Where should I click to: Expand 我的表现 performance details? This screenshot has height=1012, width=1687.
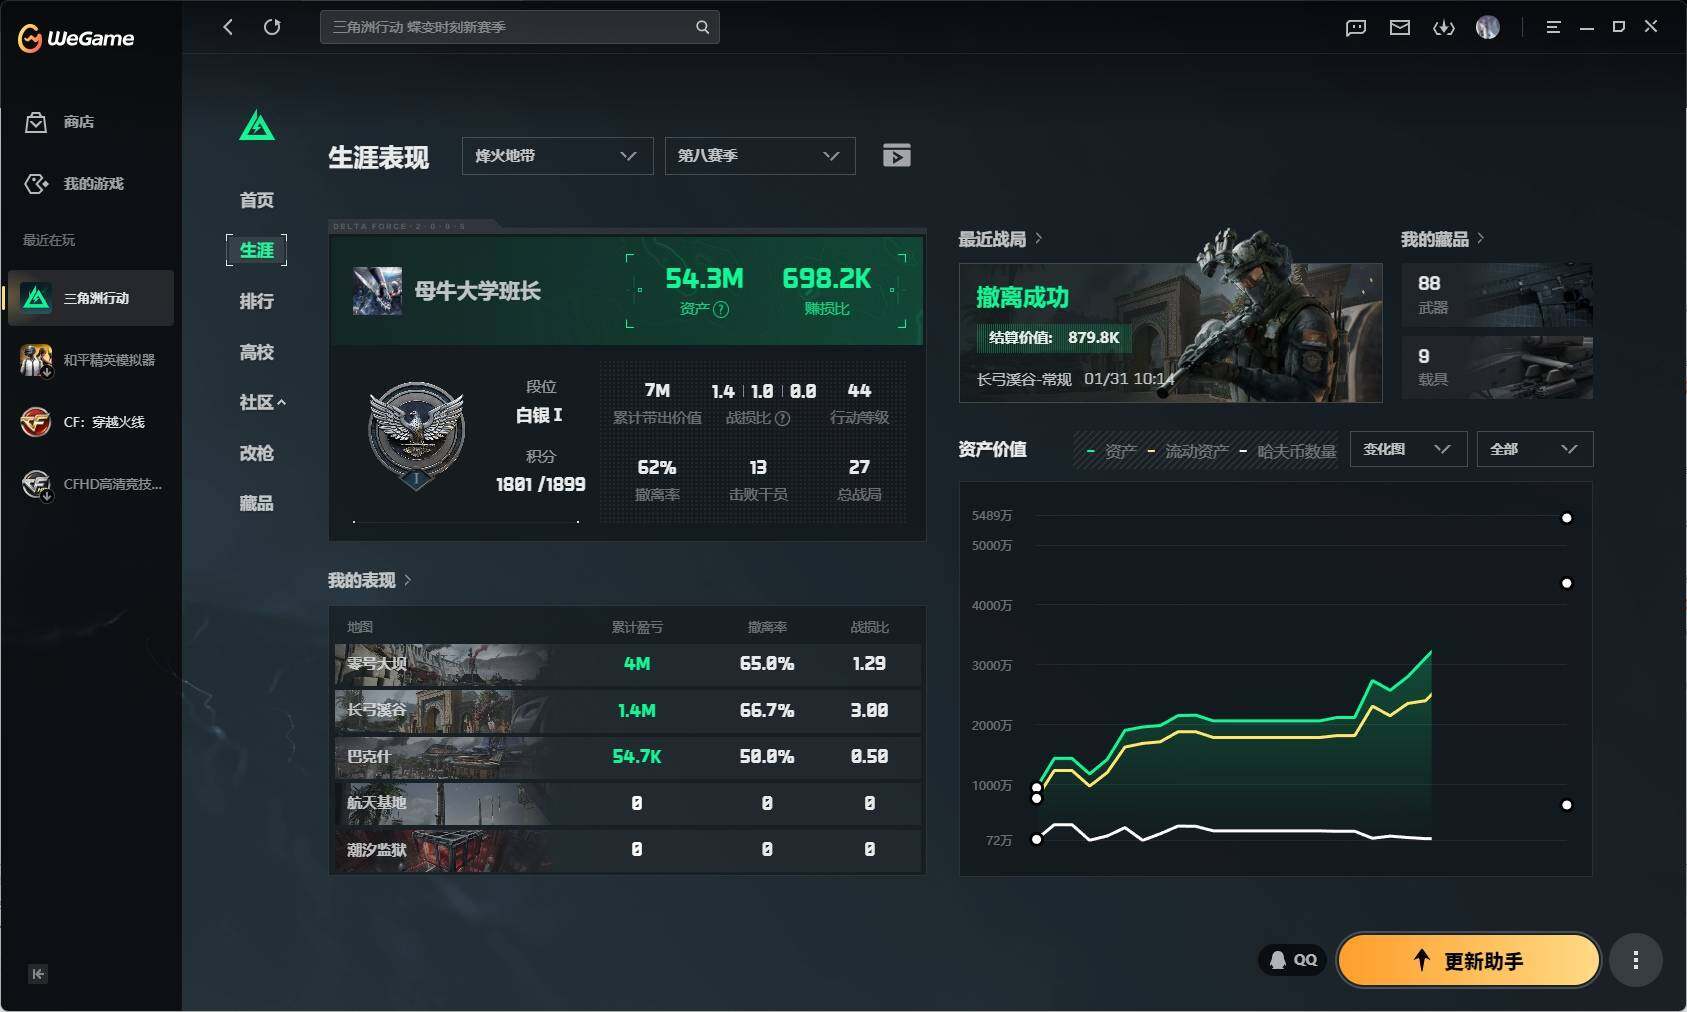tap(369, 580)
